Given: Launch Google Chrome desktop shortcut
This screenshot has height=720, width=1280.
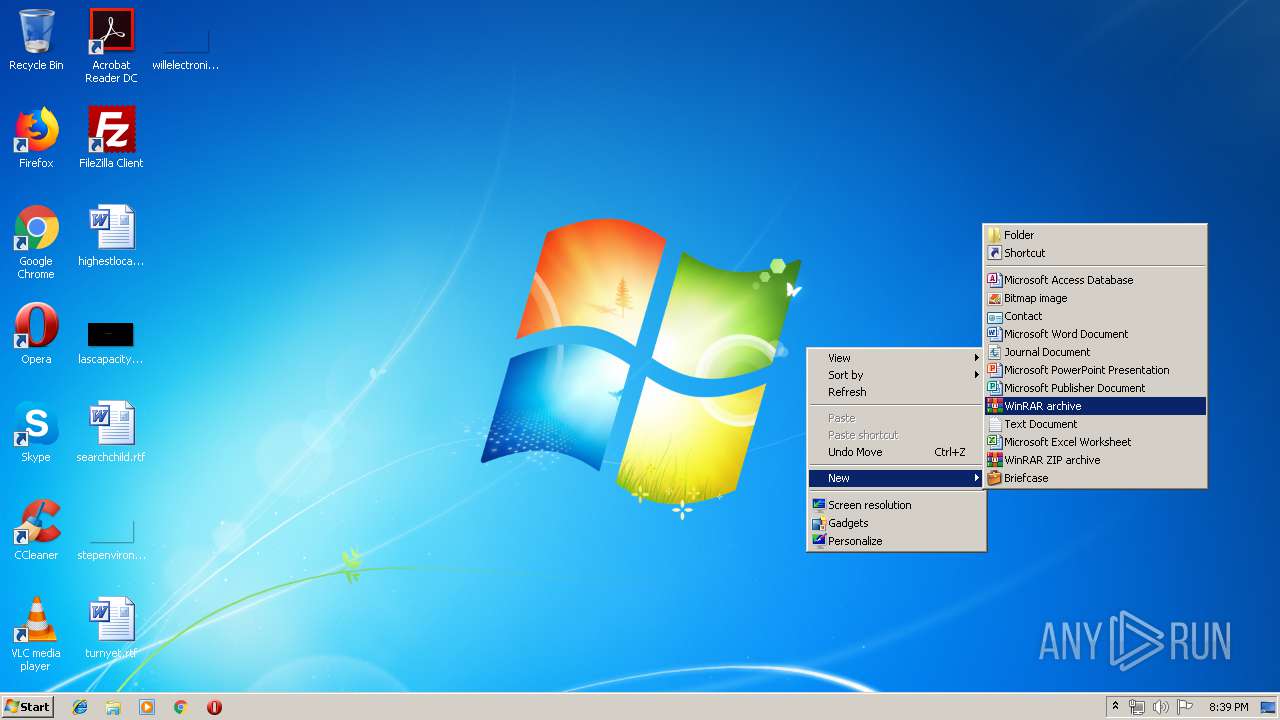Looking at the screenshot, I should [x=36, y=242].
